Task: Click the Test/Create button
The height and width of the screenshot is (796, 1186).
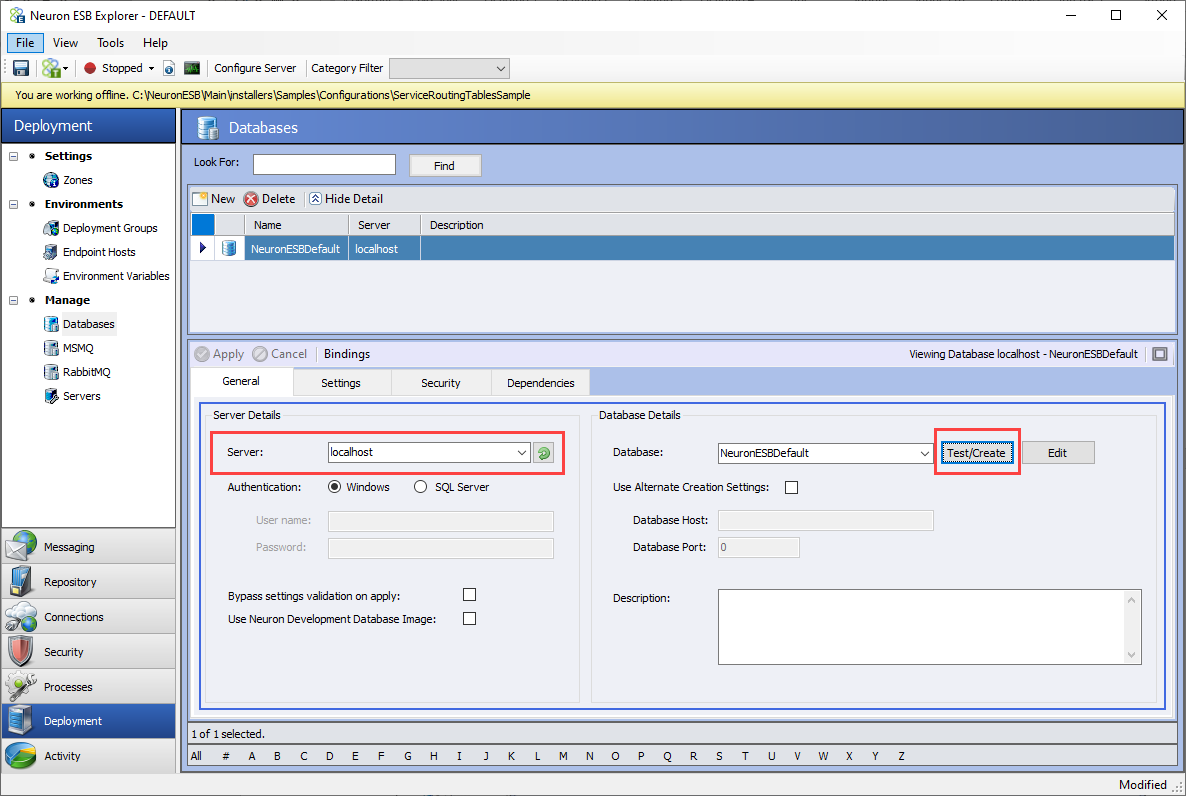Action: coord(976,453)
